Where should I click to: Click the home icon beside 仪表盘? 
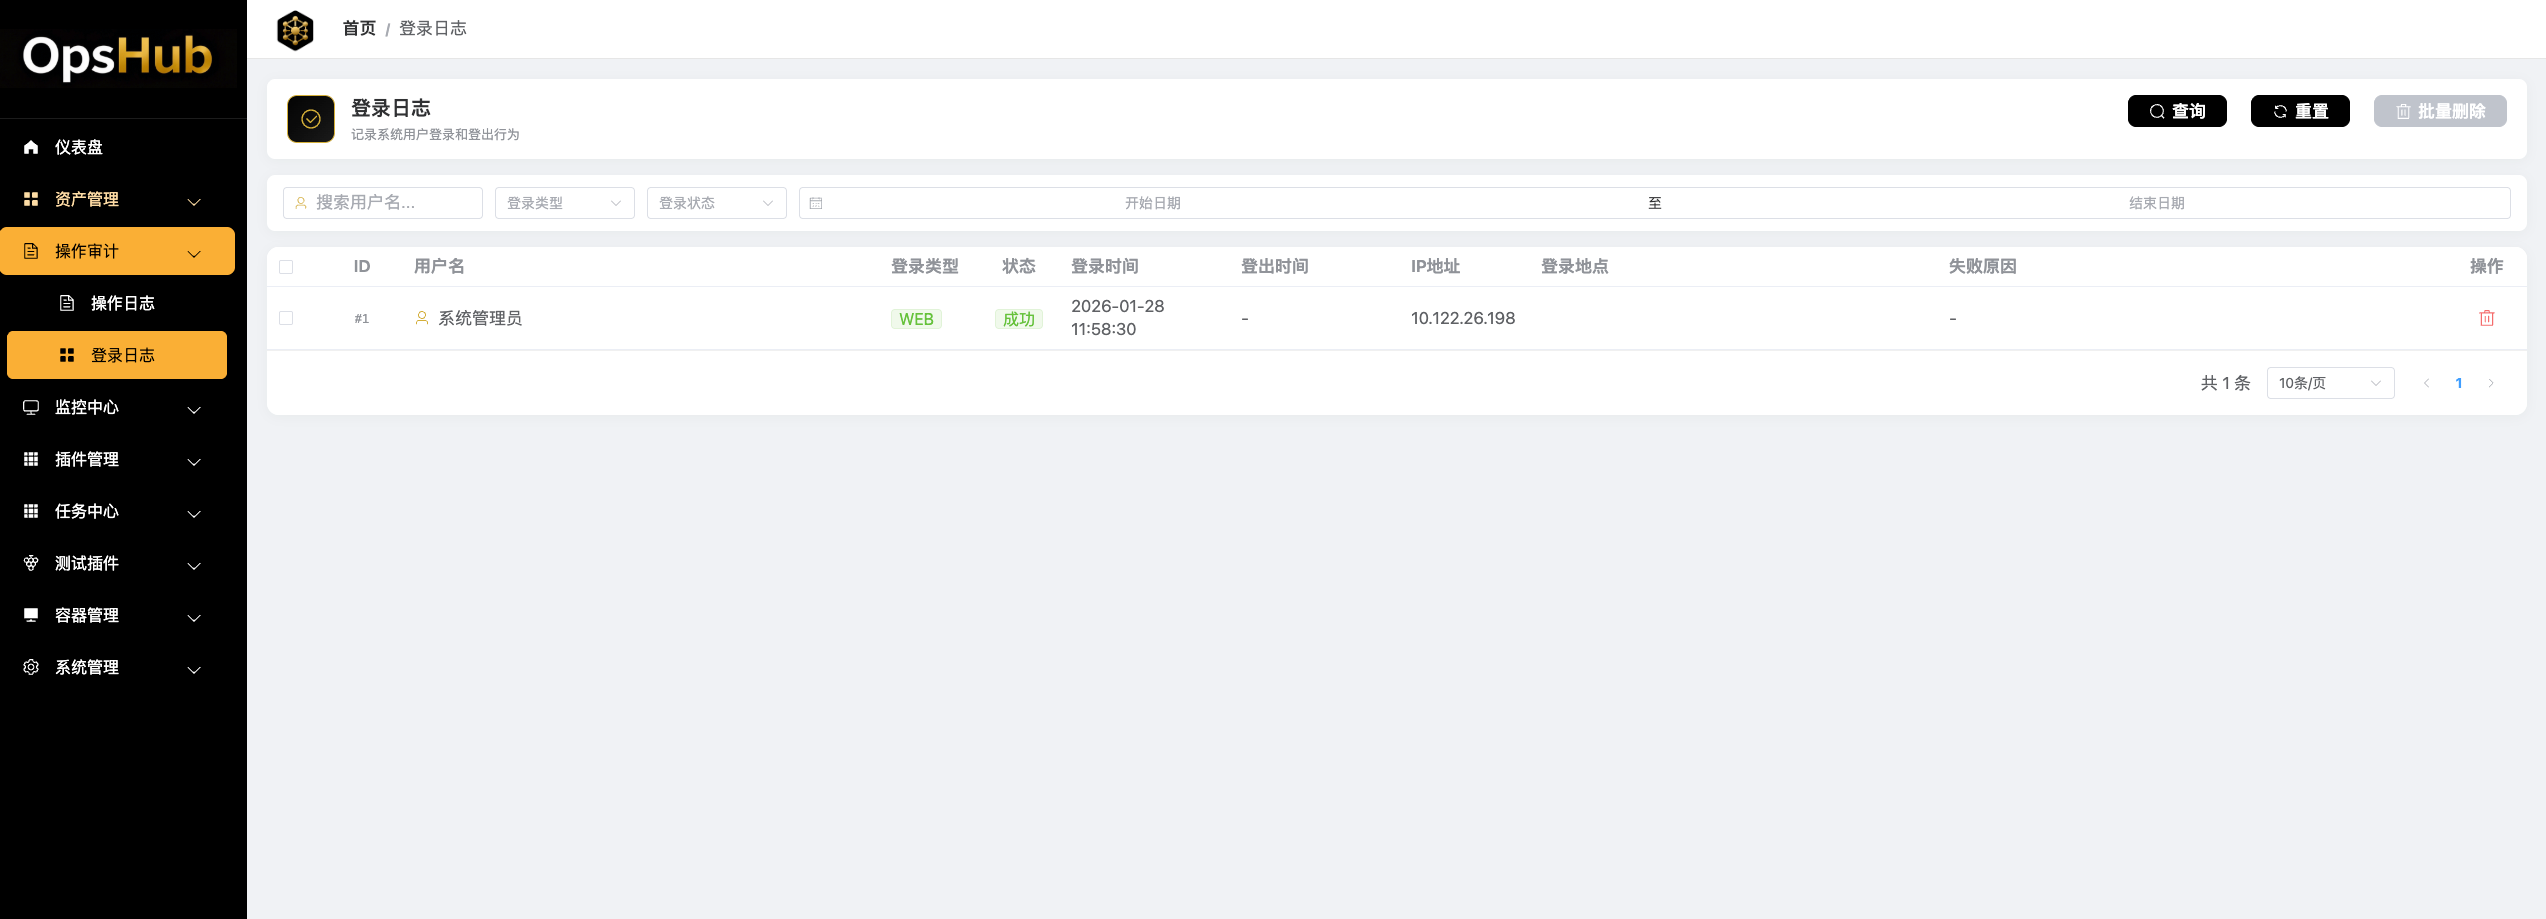(31, 147)
